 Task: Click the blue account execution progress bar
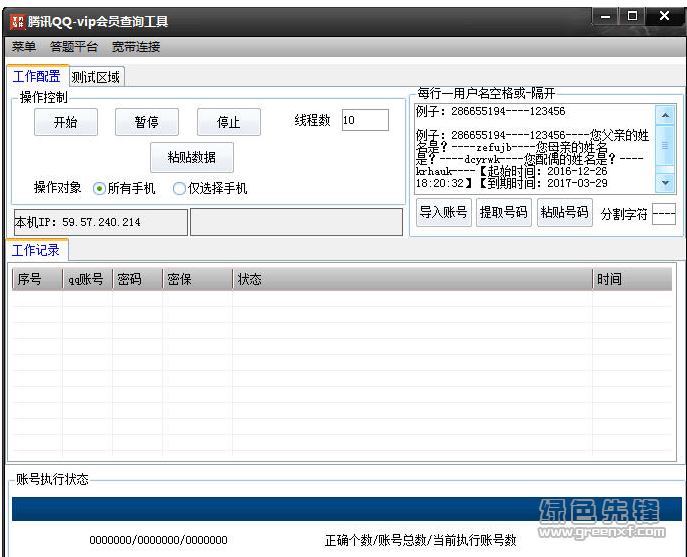pos(347,509)
